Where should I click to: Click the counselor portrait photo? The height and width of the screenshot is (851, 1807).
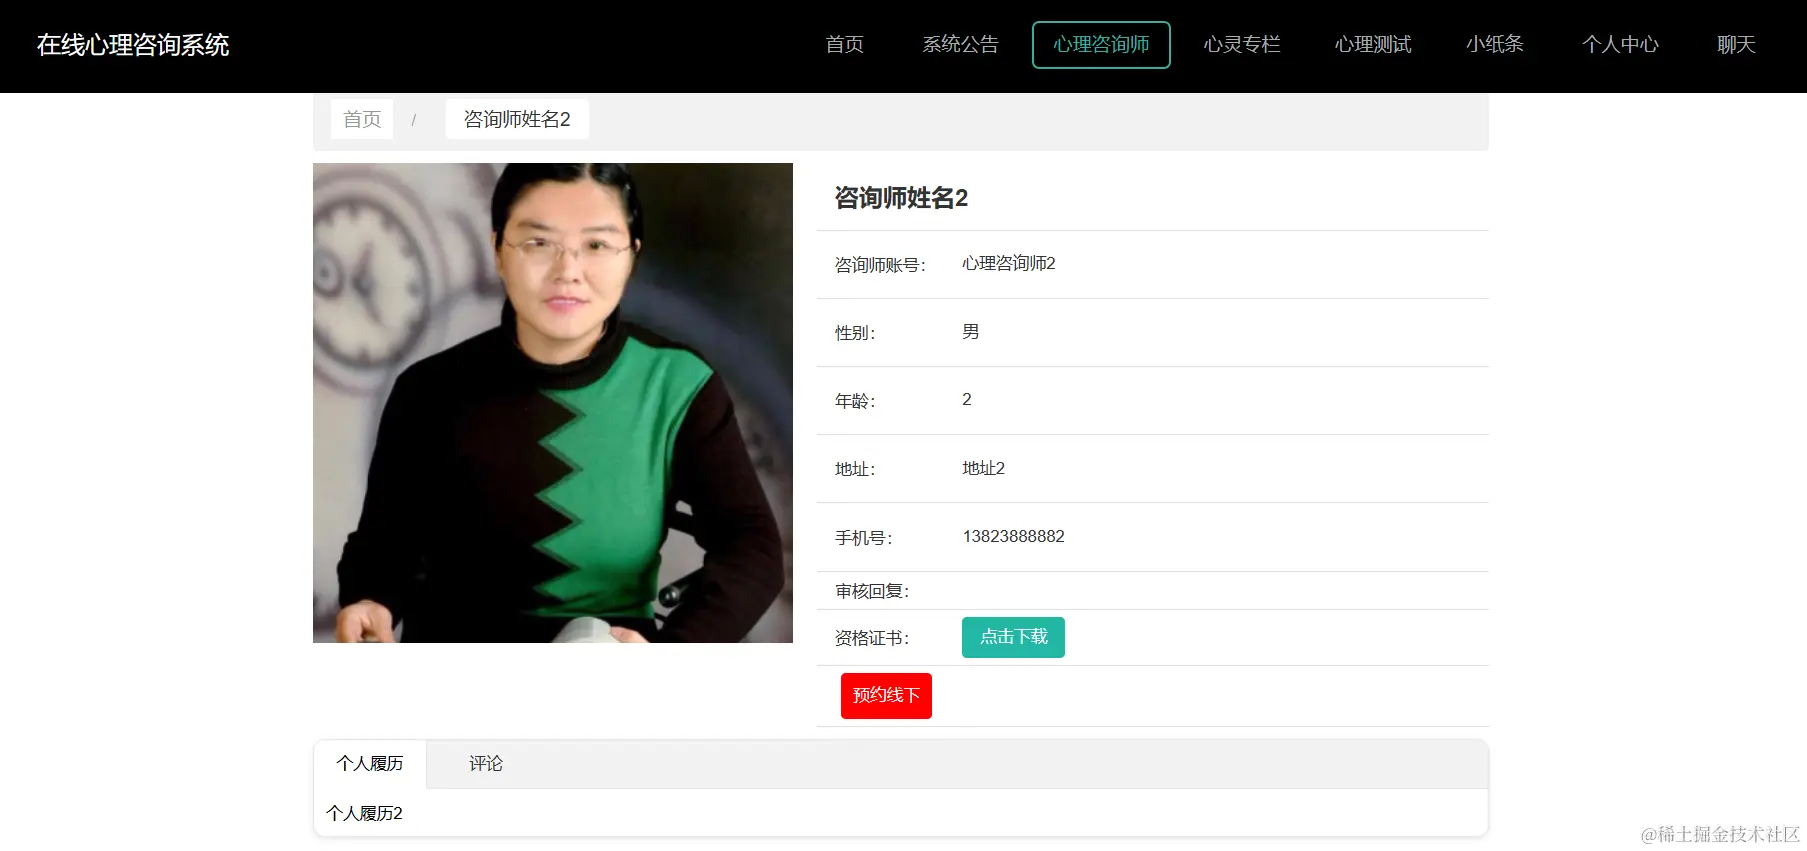point(553,403)
